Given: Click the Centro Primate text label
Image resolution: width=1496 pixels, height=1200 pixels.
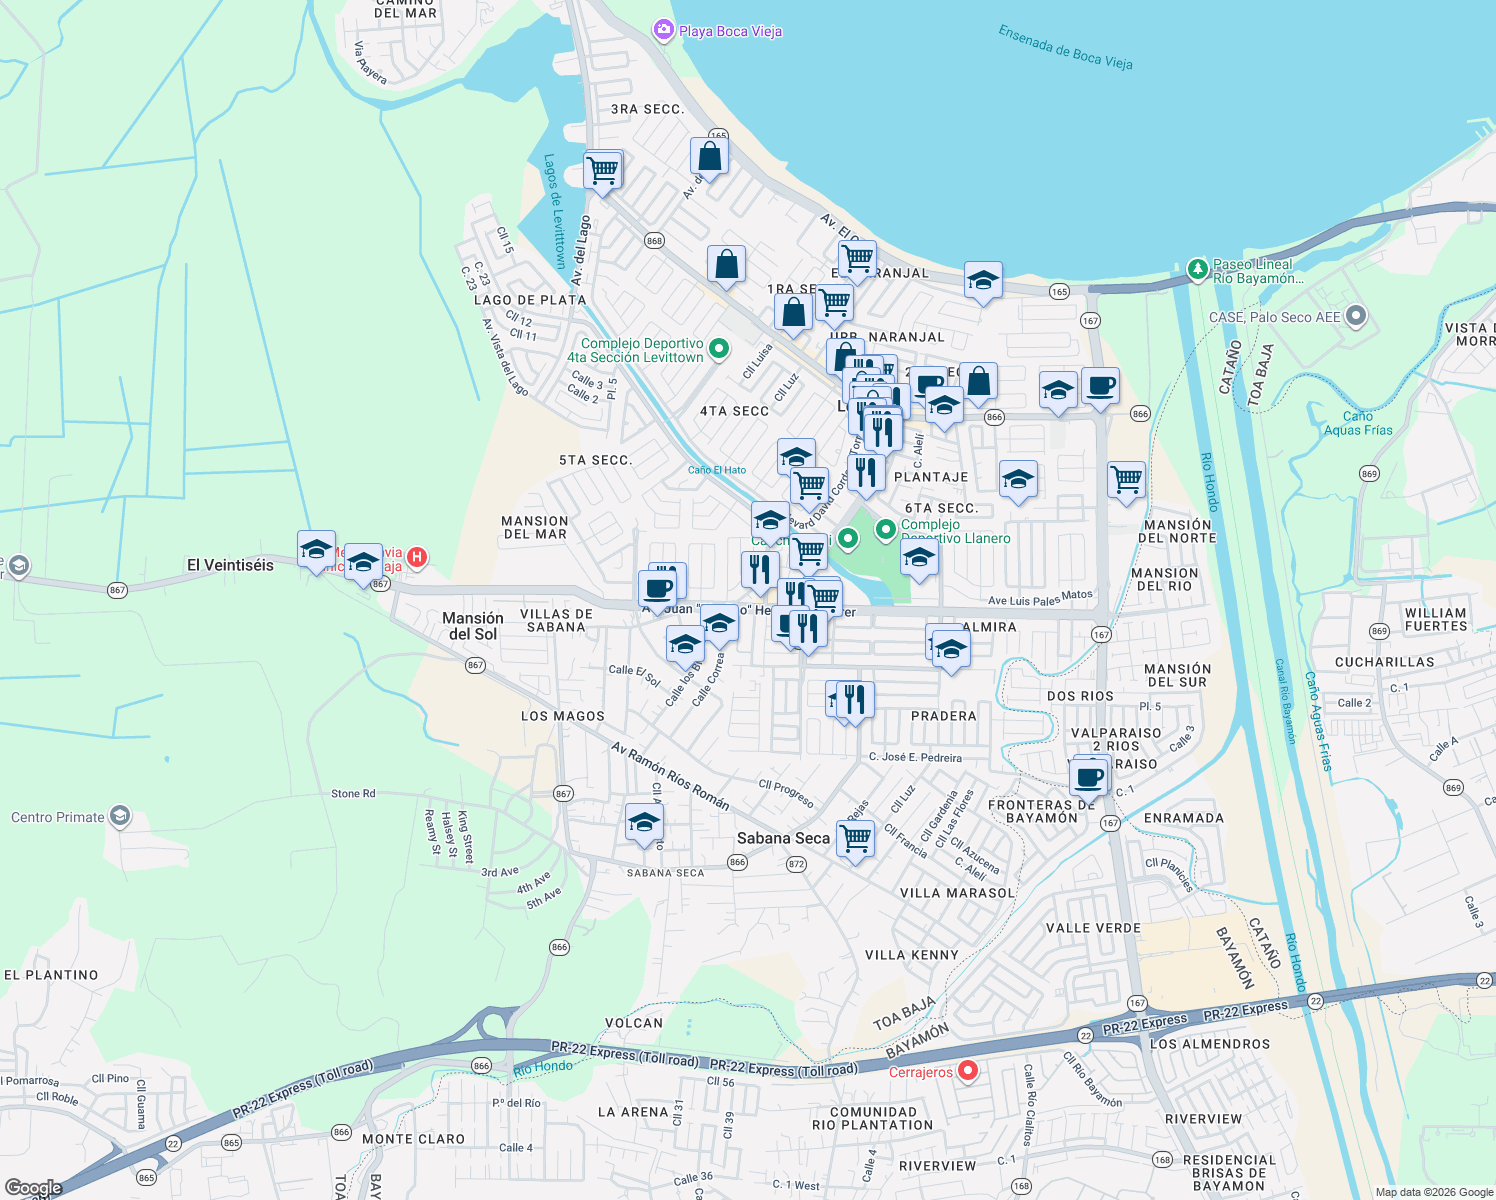Looking at the screenshot, I should 58,817.
